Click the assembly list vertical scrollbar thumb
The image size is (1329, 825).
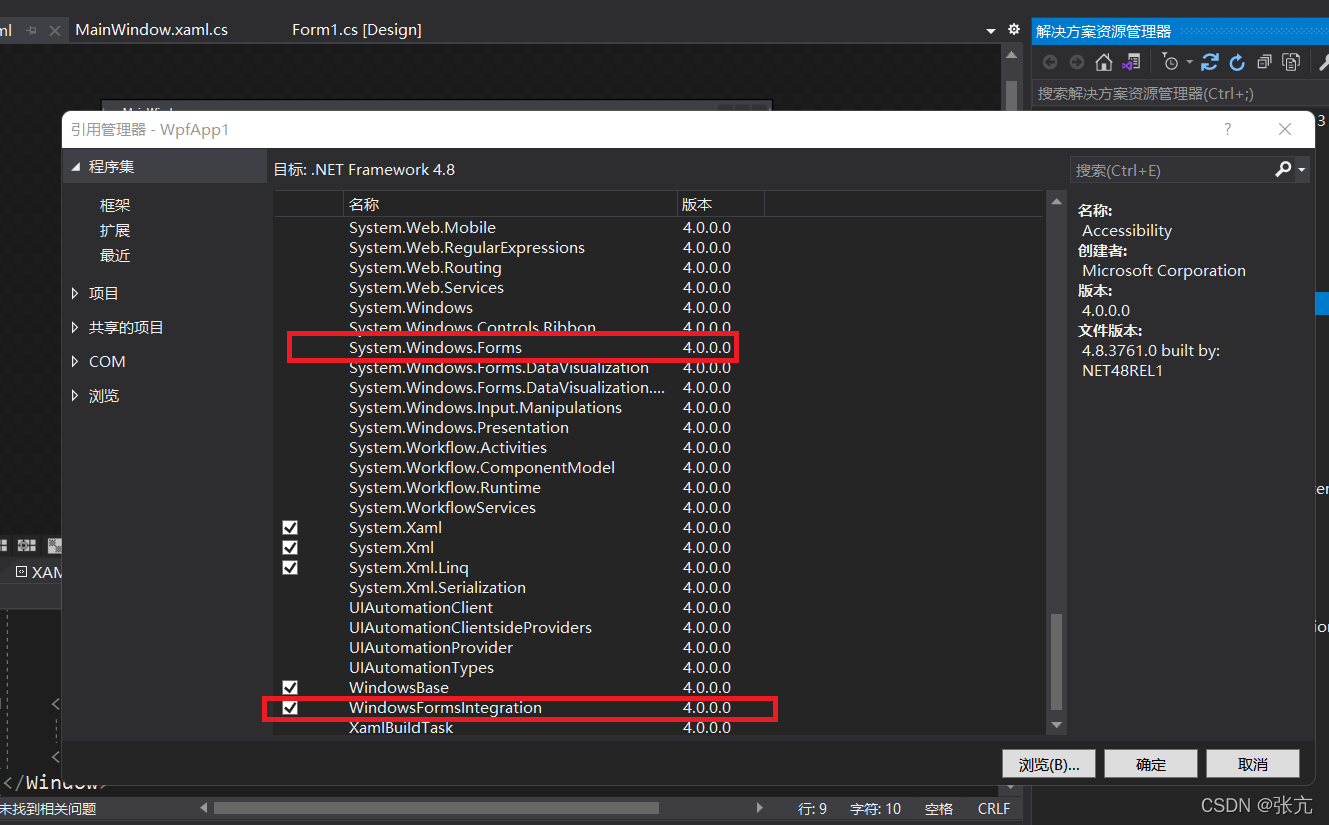[1057, 660]
